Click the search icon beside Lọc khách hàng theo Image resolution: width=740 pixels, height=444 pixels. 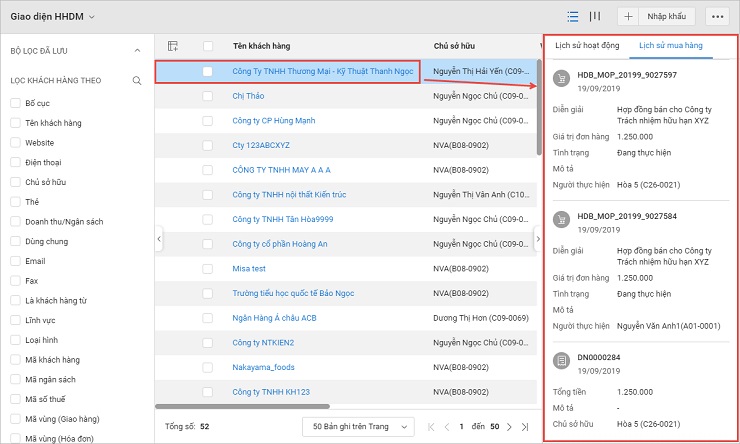[x=137, y=81]
